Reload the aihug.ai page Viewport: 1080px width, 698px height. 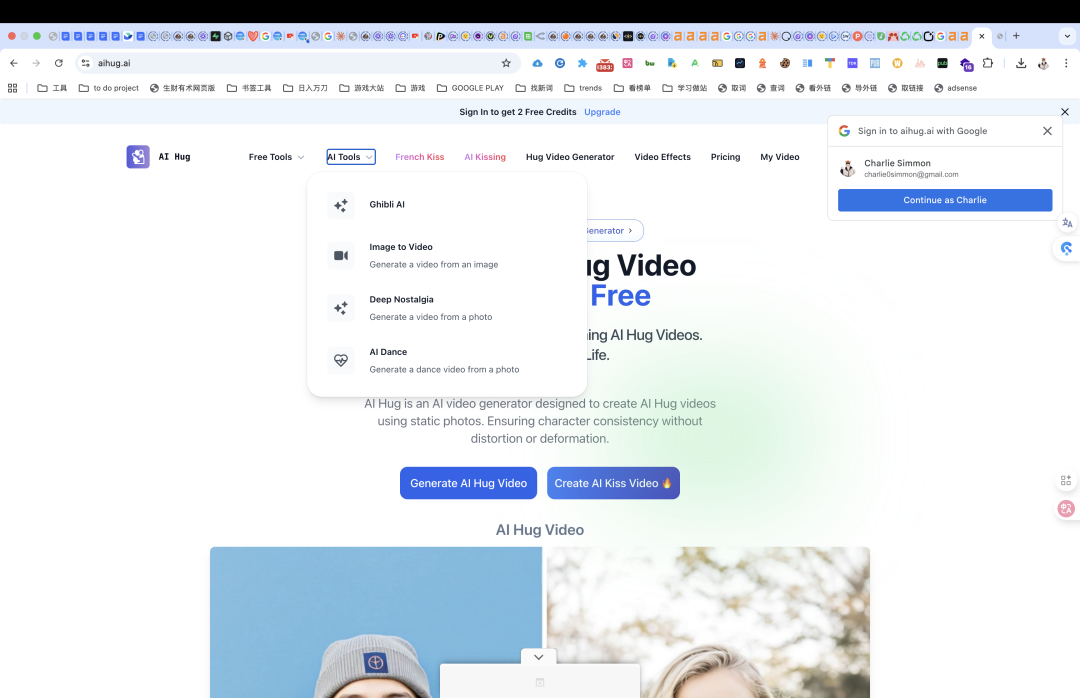(59, 63)
